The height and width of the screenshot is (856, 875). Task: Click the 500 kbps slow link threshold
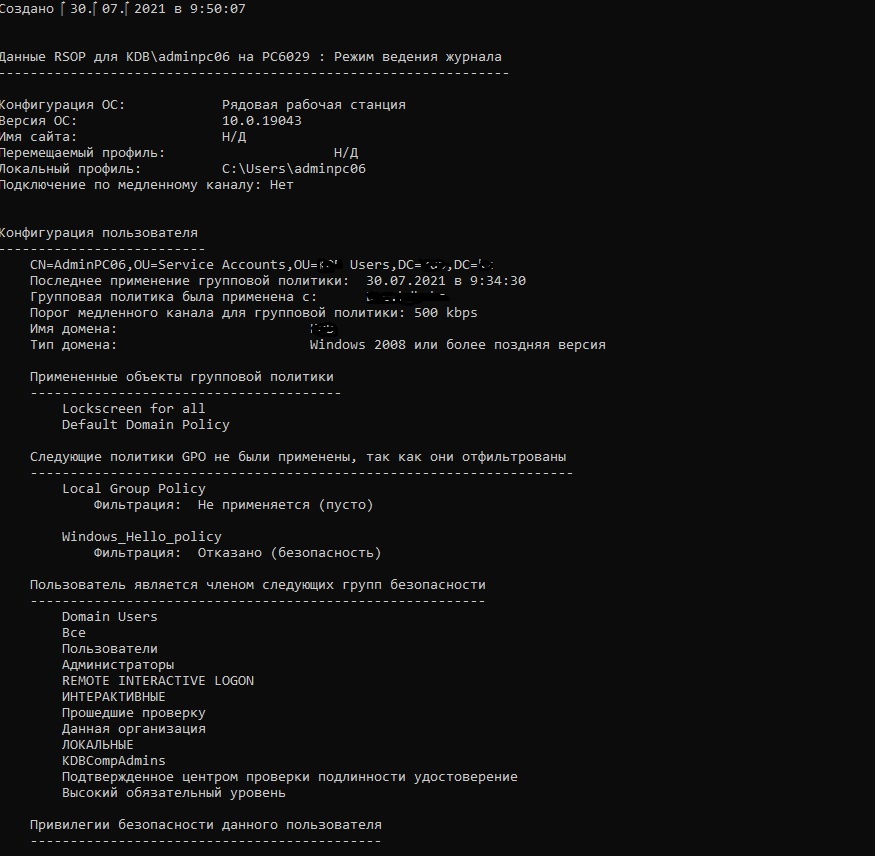(445, 312)
